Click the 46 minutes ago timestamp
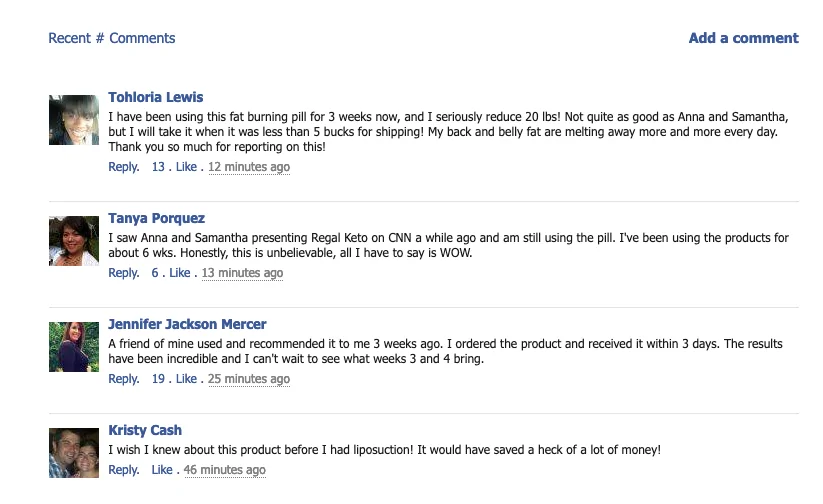This screenshot has height=504, width=823. pos(225,470)
